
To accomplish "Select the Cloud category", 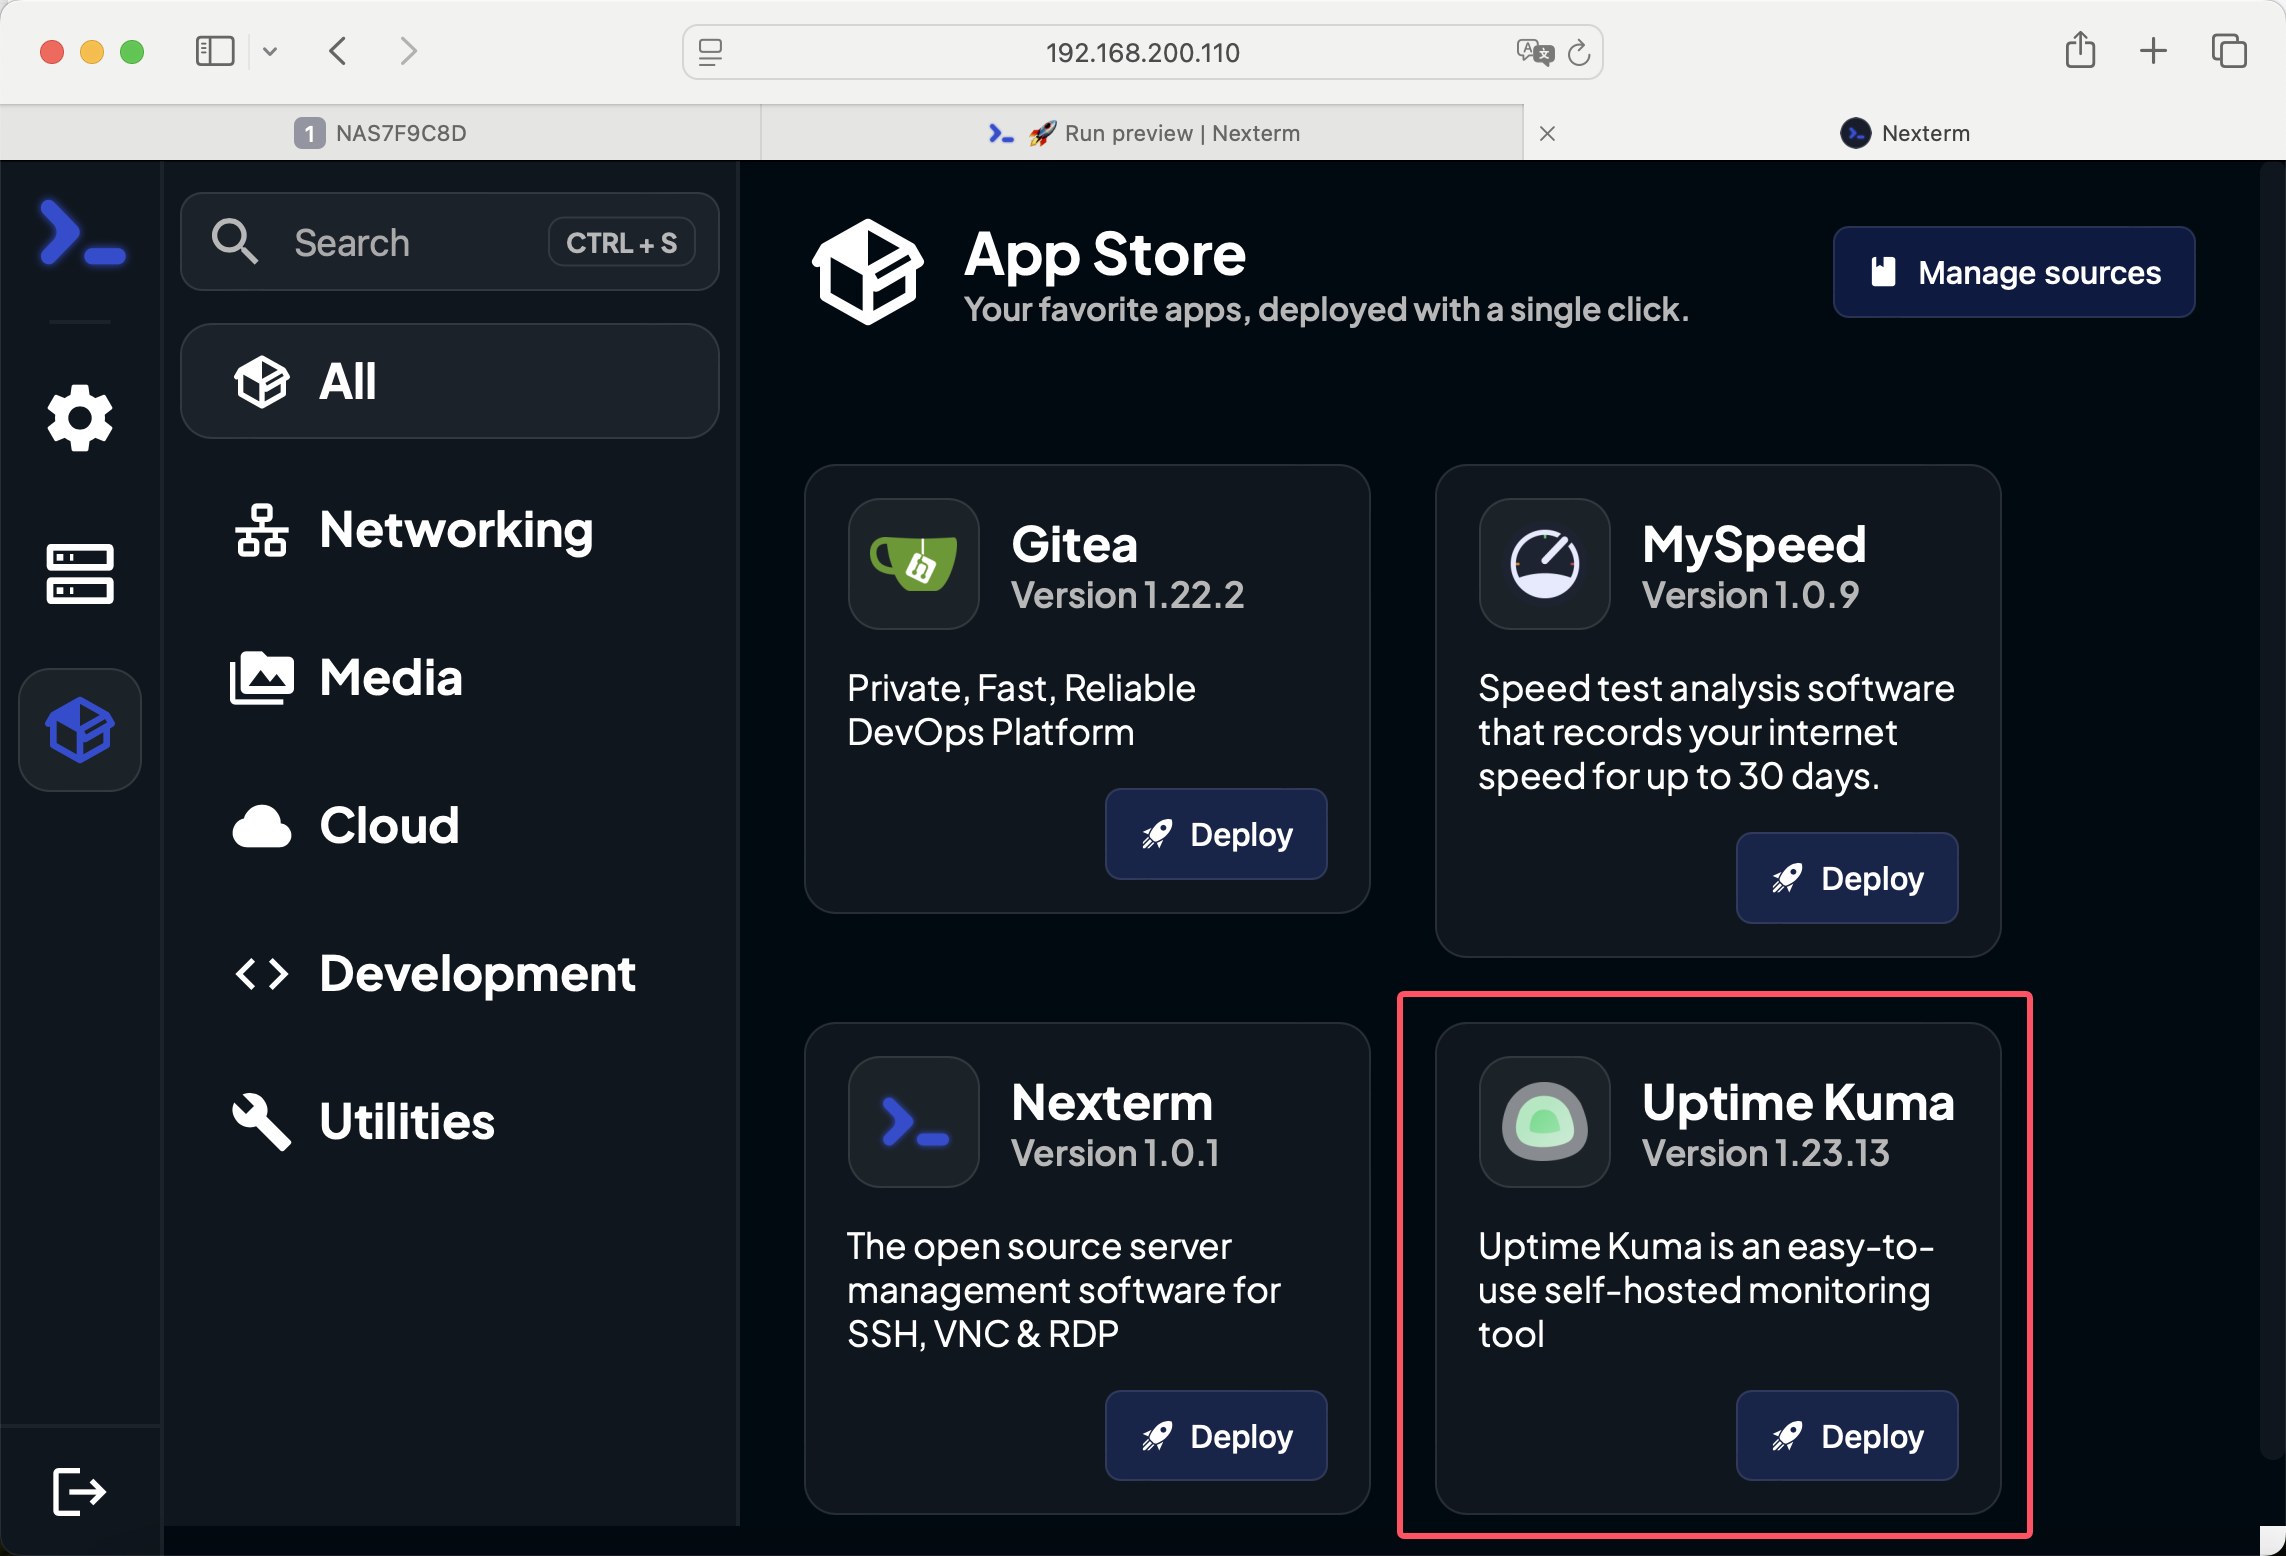I will tap(450, 825).
